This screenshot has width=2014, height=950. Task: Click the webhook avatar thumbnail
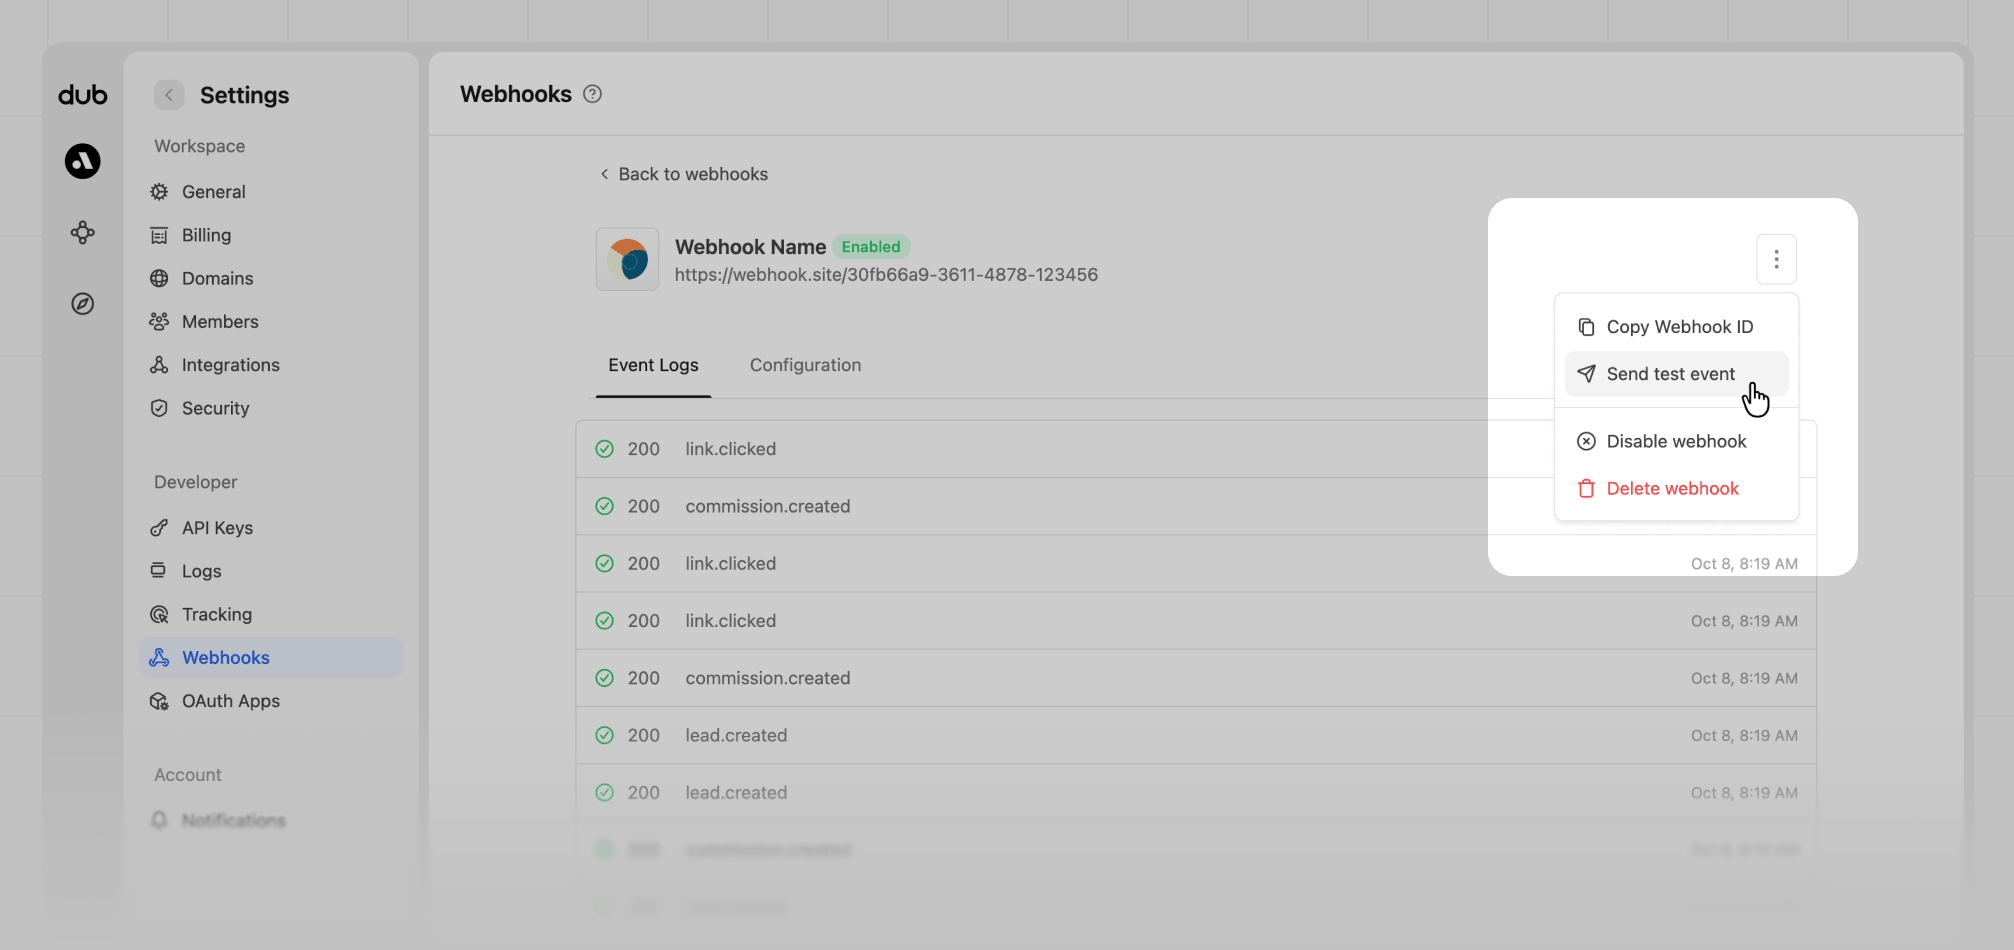[627, 259]
